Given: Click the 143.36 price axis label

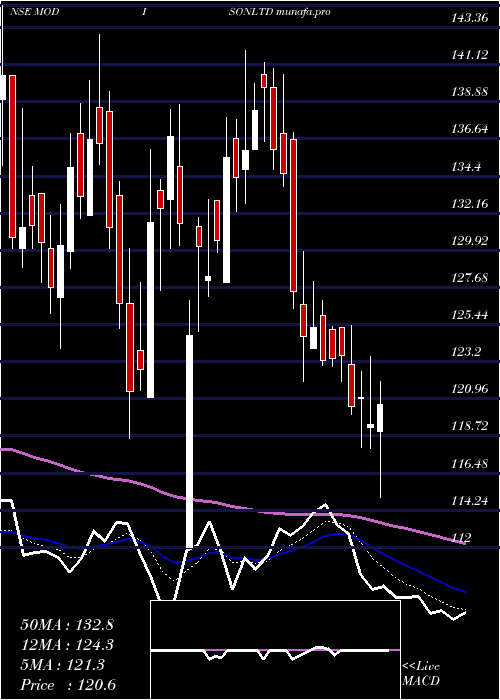Looking at the screenshot, I should (469, 18).
